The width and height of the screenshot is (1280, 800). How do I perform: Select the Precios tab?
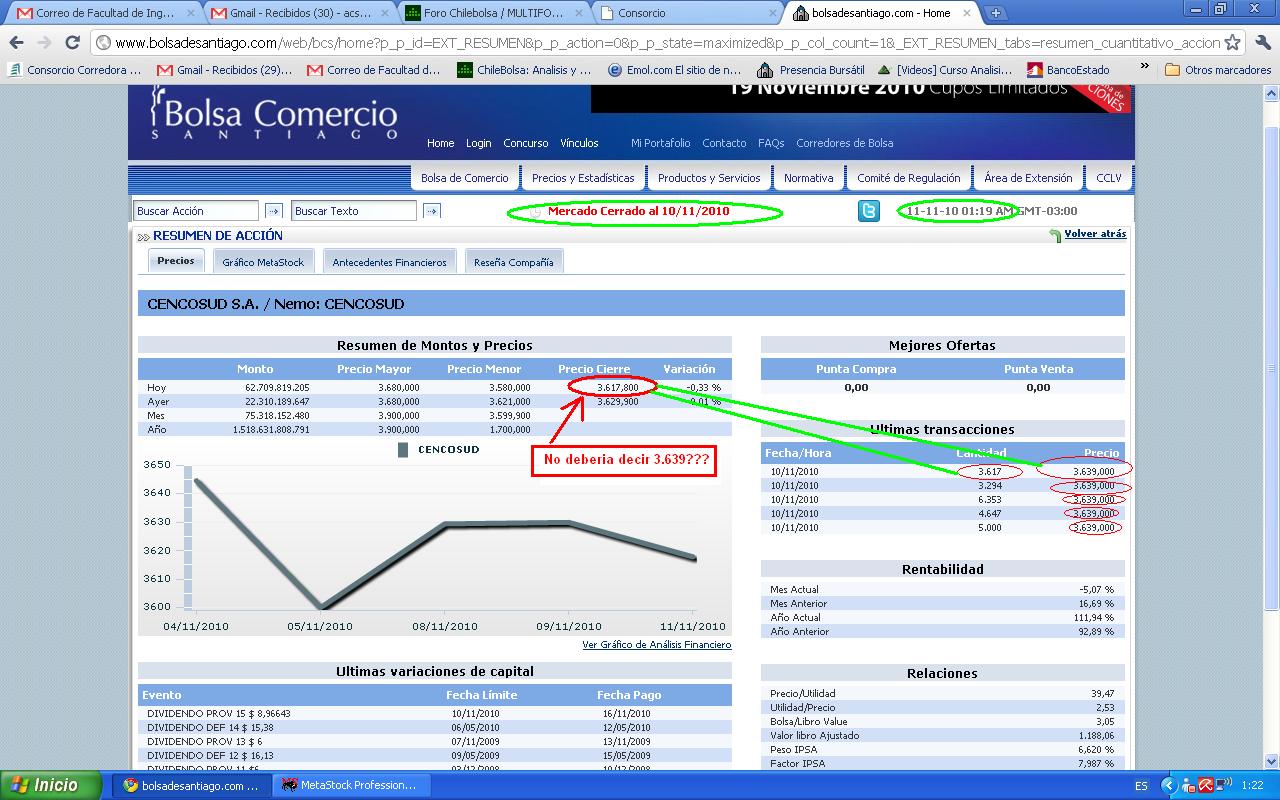176,261
